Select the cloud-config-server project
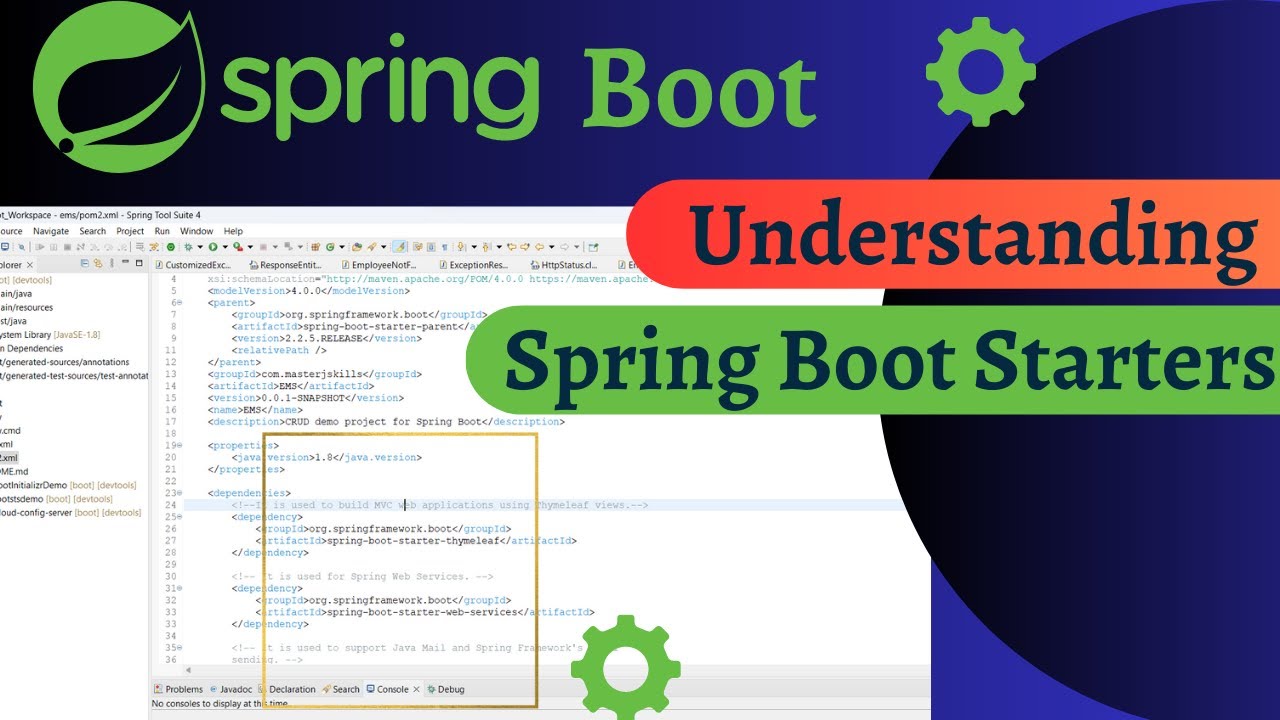Screen dimensions: 1280x720 [x=70, y=512]
